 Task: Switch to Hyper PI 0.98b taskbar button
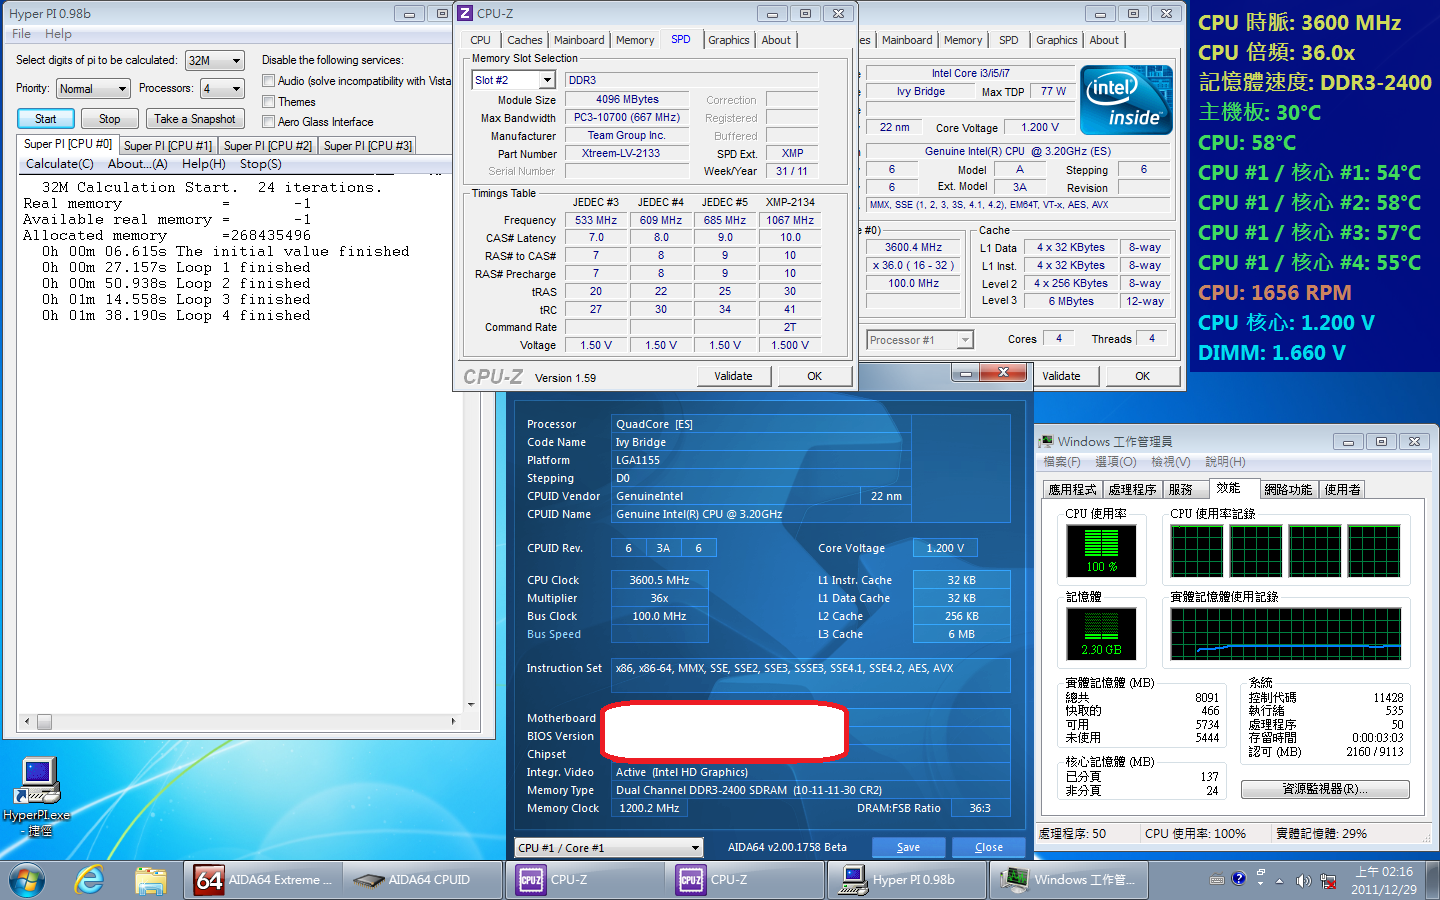pyautogui.click(x=907, y=880)
